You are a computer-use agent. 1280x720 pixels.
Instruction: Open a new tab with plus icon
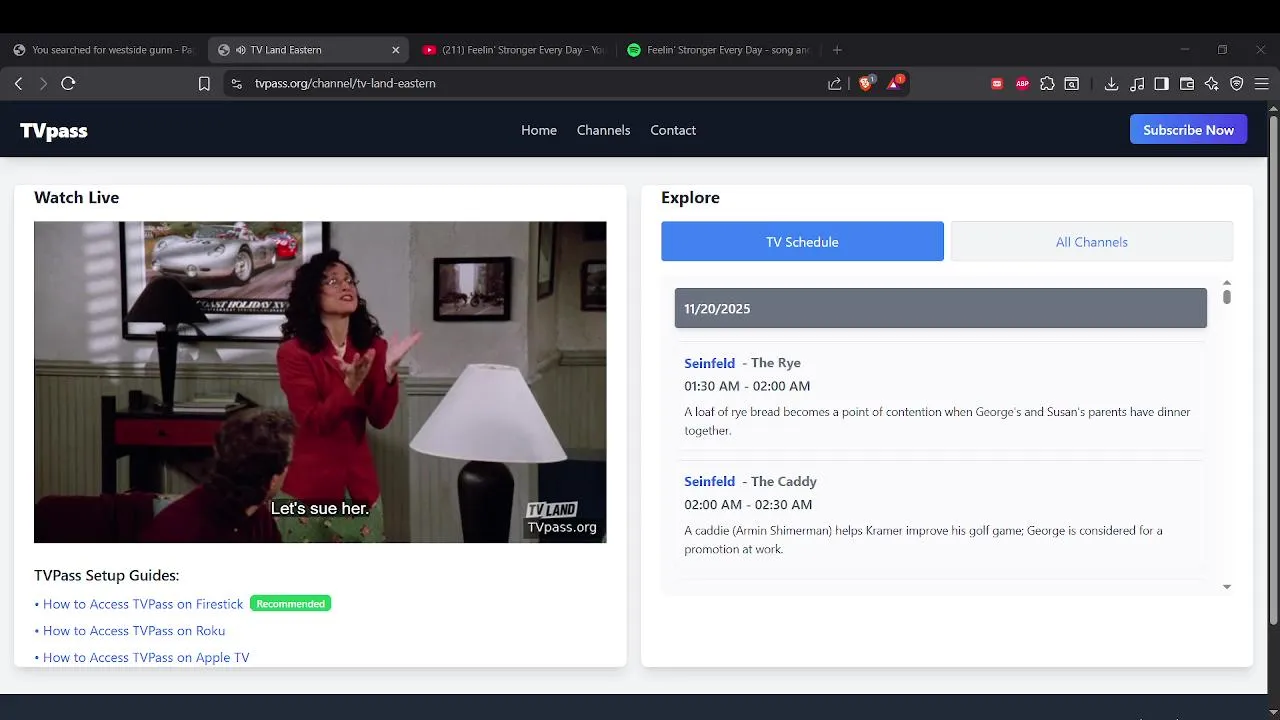[x=837, y=50]
